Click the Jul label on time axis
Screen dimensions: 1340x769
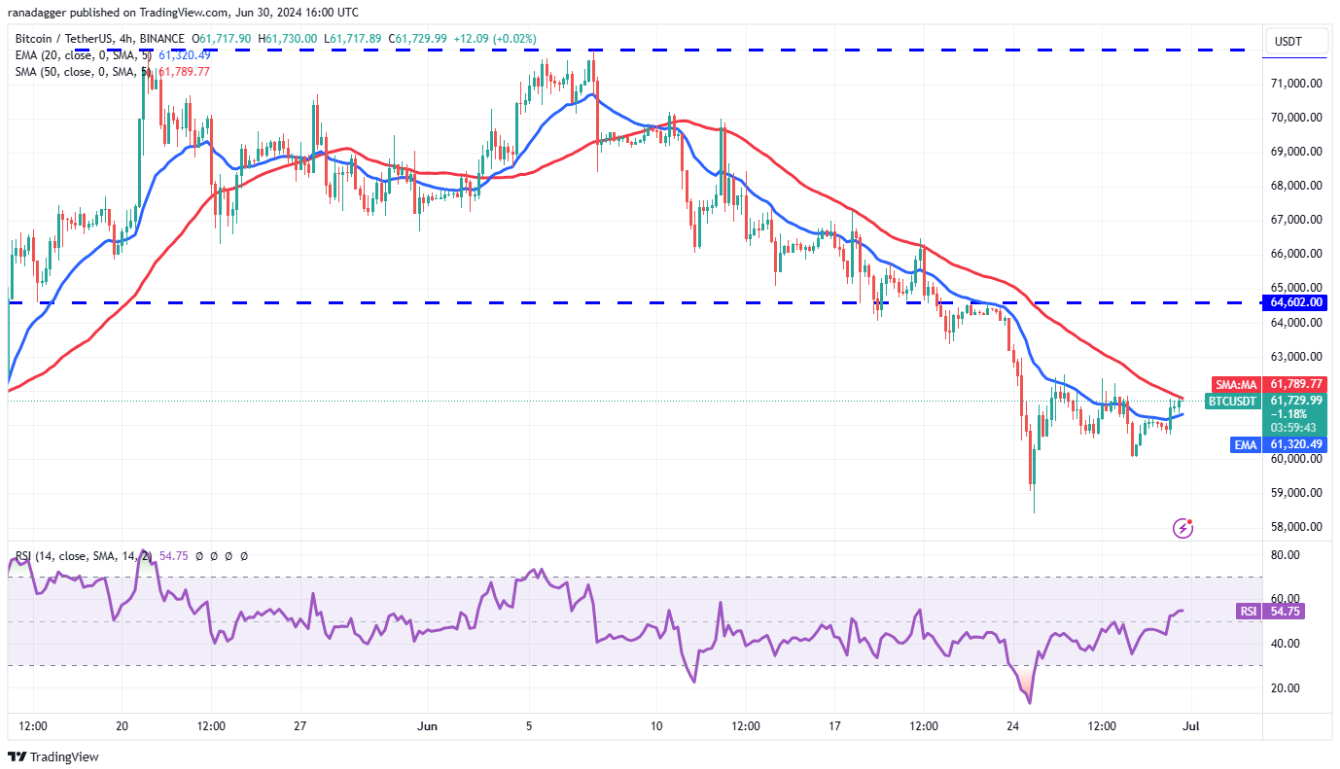point(1190,726)
